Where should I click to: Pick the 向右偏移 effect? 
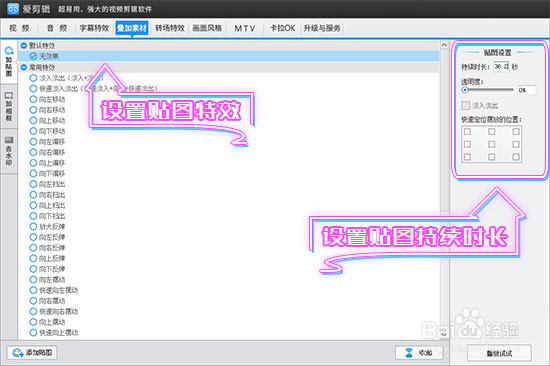[33, 152]
